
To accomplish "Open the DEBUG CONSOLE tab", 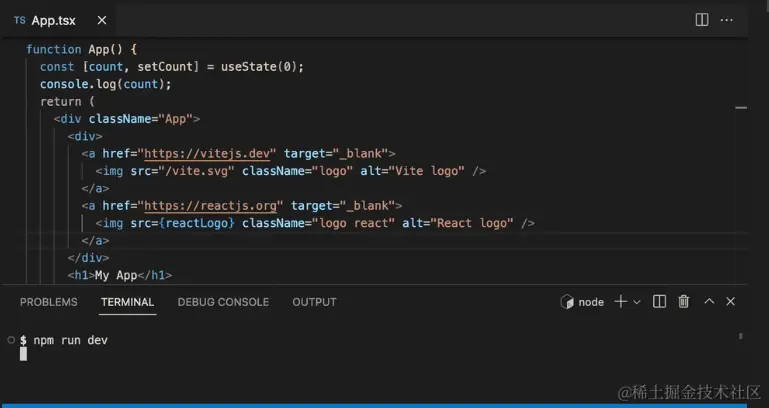I will pos(223,302).
